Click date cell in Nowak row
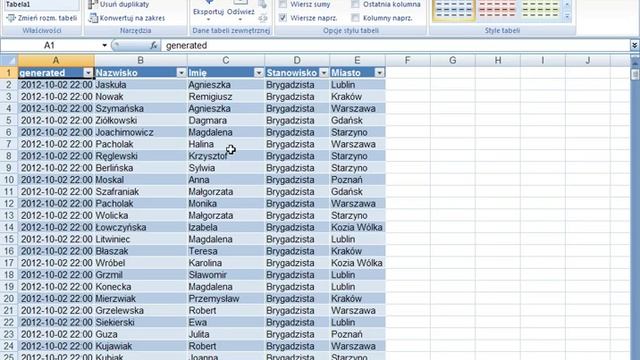This screenshot has height=360, width=640. 56,97
